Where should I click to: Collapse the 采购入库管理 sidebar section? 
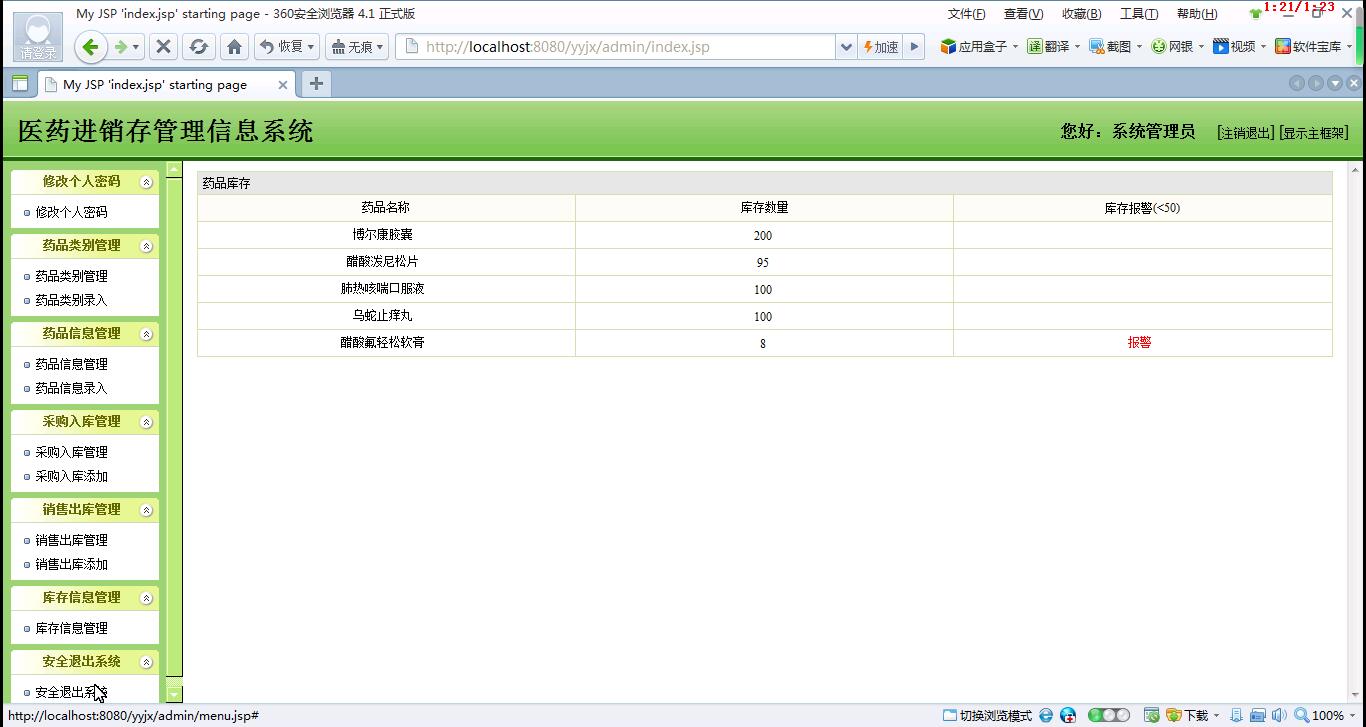pyautogui.click(x=147, y=422)
